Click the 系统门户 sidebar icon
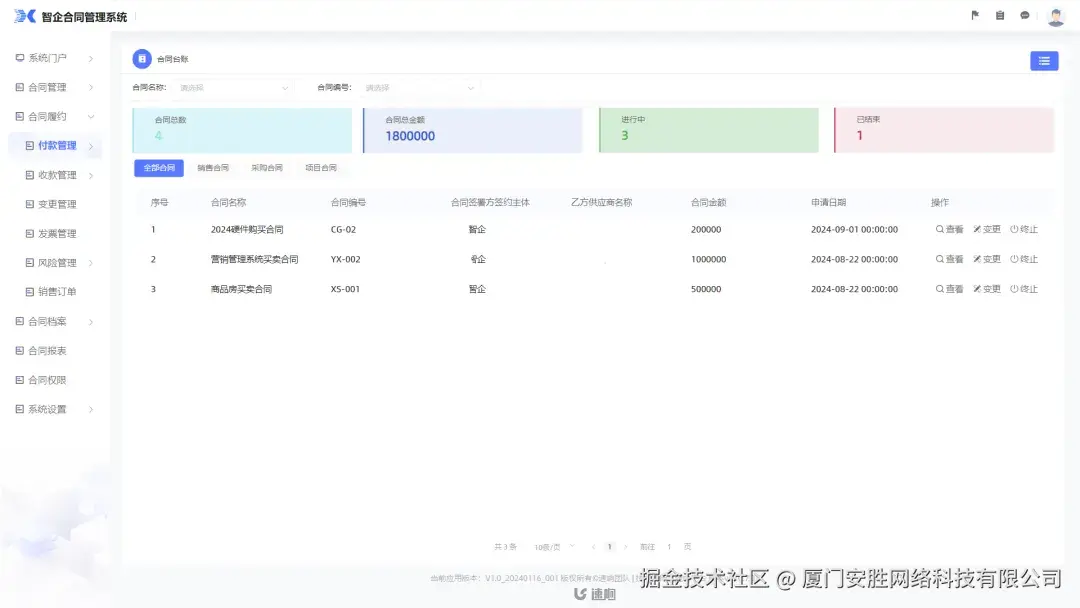This screenshot has height=608, width=1080. tap(20, 58)
